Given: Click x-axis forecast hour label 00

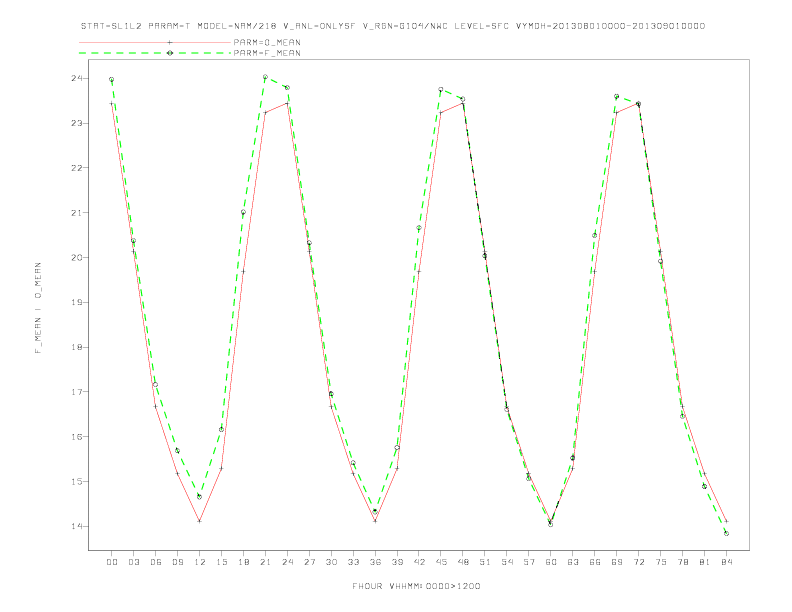Looking at the screenshot, I should pyautogui.click(x=112, y=562).
